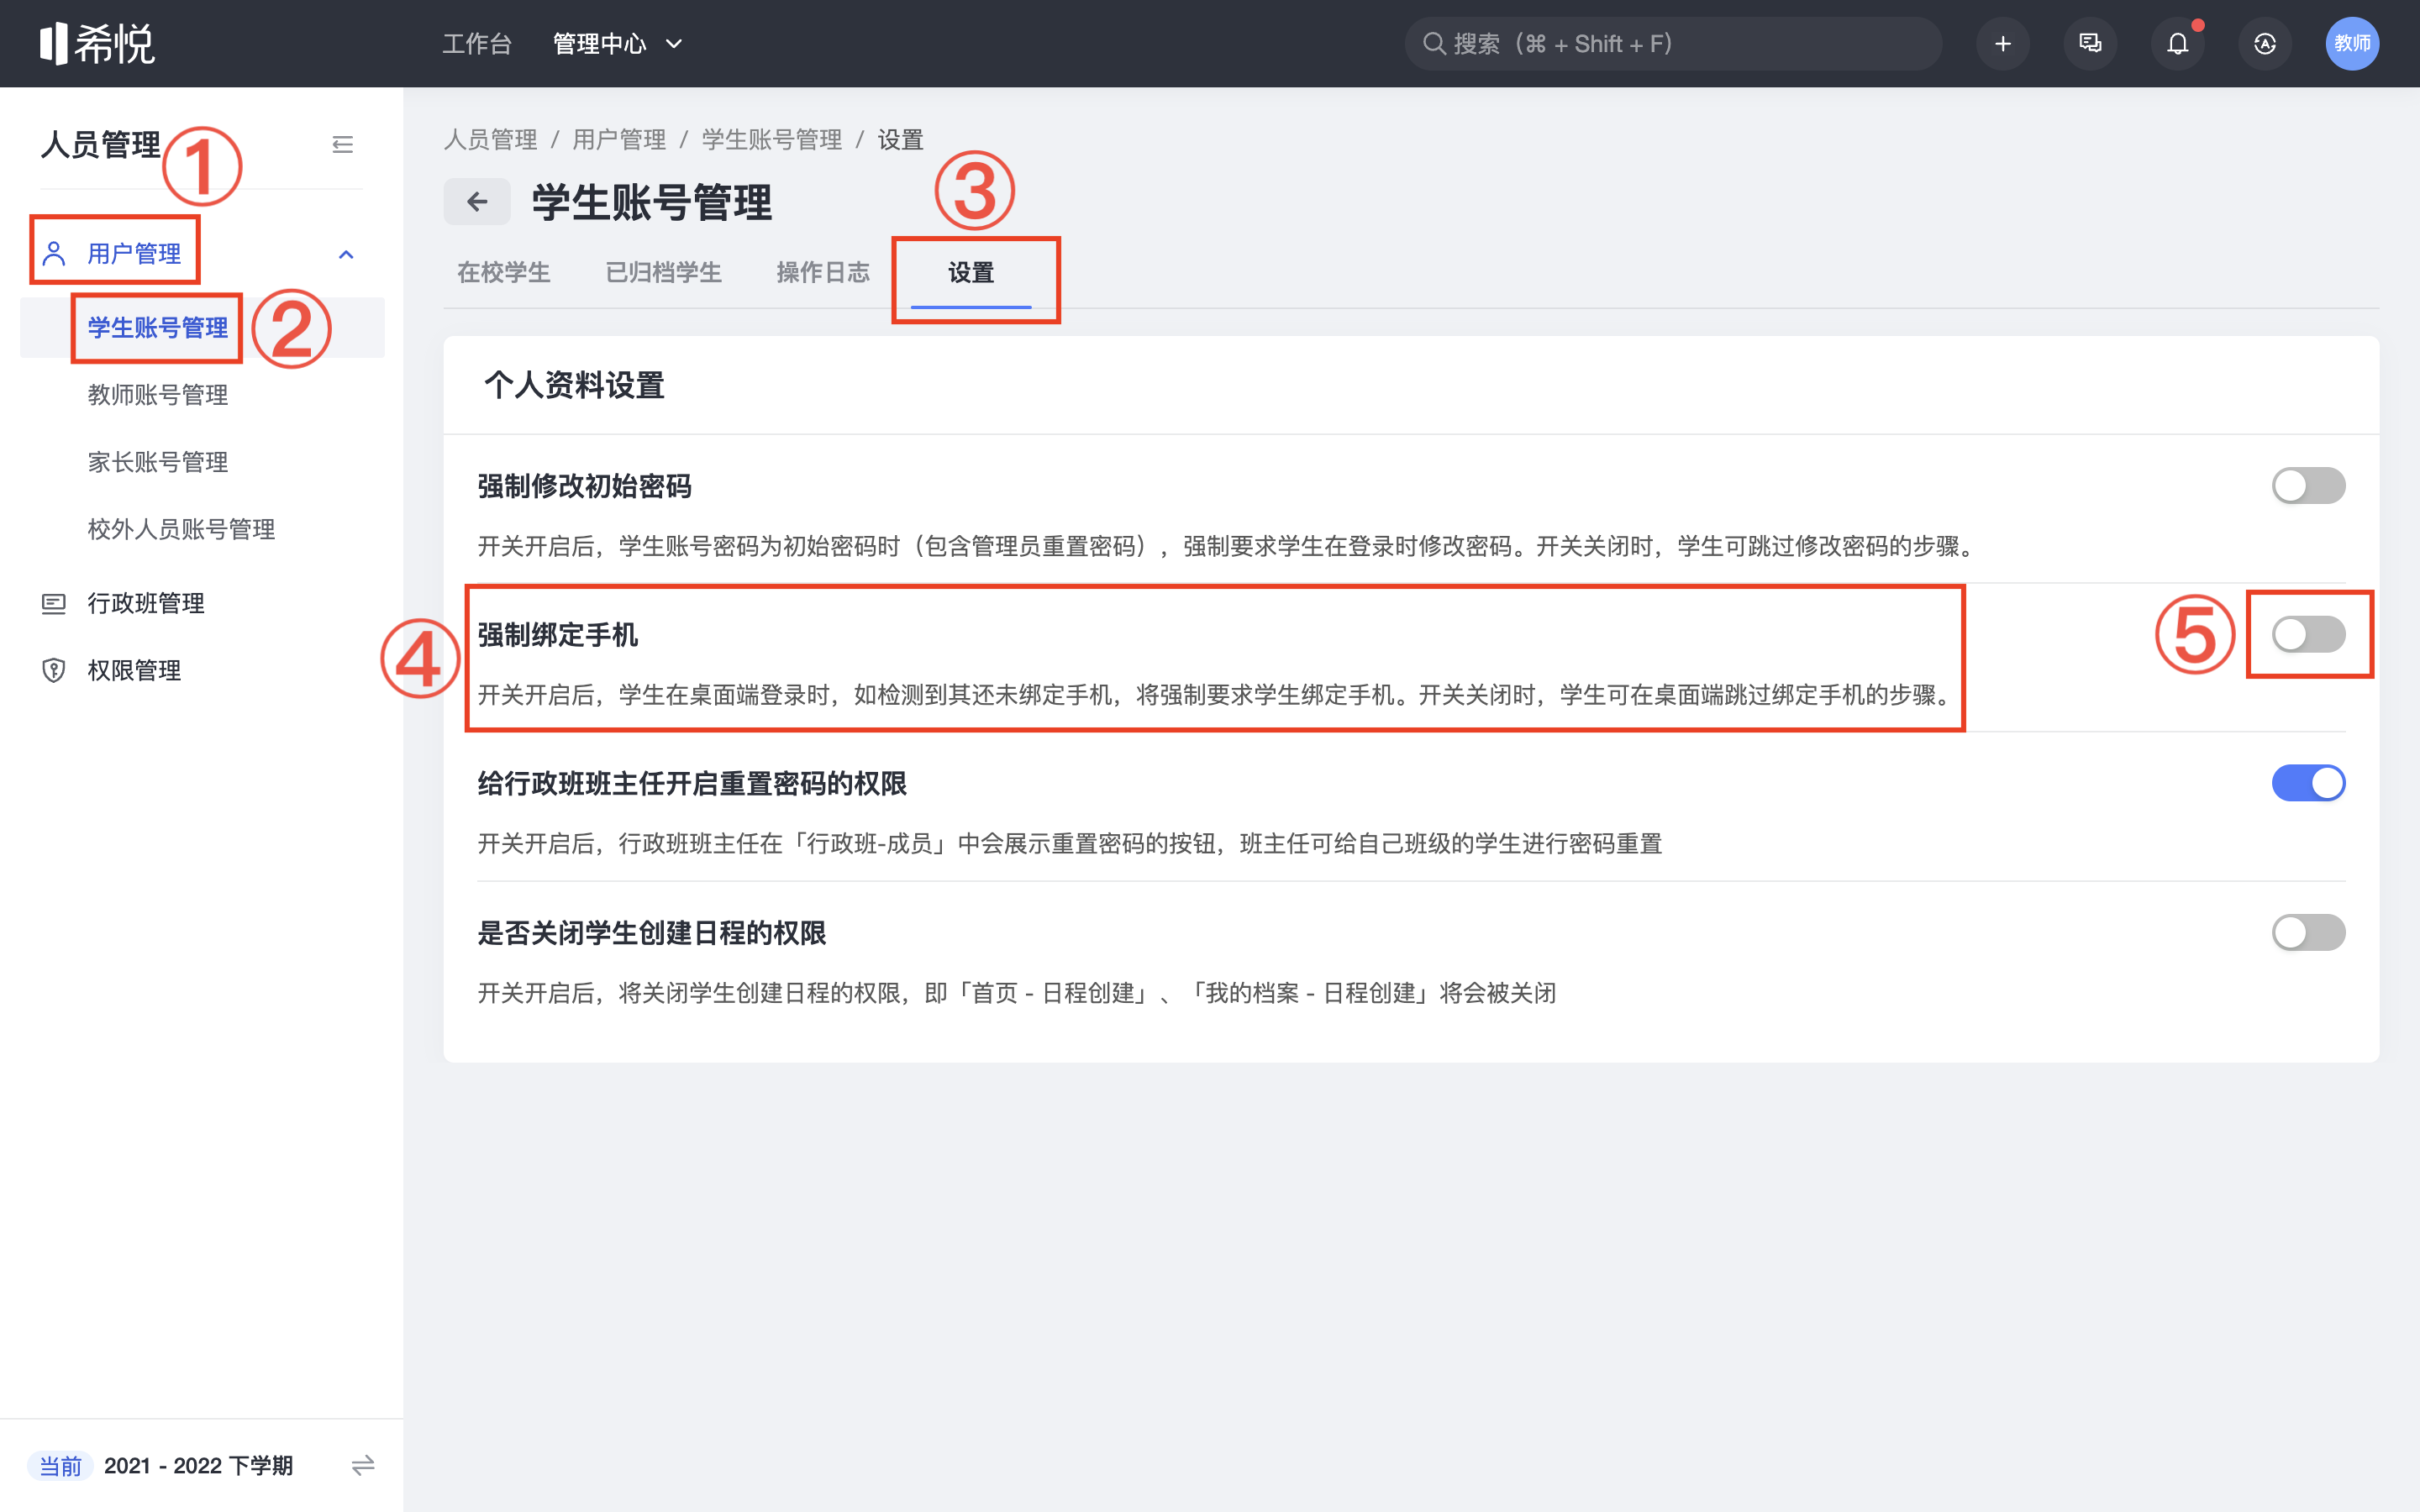The image size is (2420, 1512).
Task: Switch semester with the swap arrows icon
Action: 363,1465
